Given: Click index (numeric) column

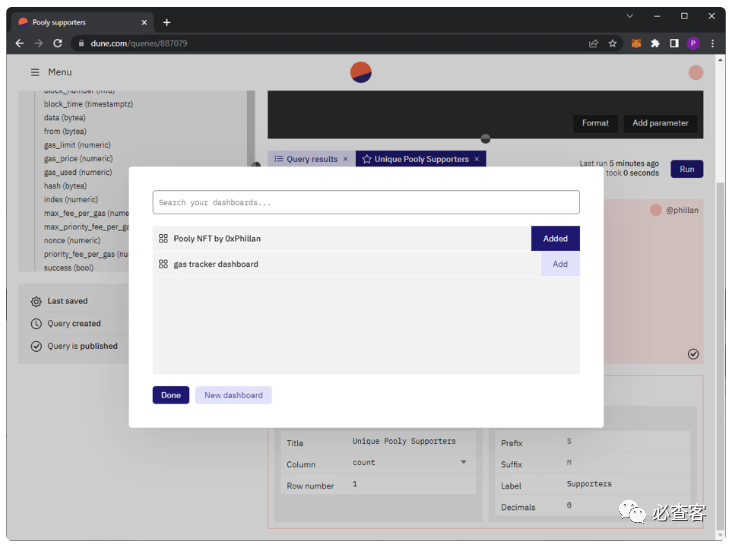Looking at the screenshot, I should [71, 200].
